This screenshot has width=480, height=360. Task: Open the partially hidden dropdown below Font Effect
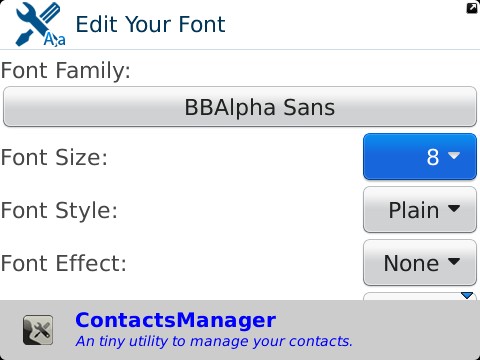(x=420, y=296)
